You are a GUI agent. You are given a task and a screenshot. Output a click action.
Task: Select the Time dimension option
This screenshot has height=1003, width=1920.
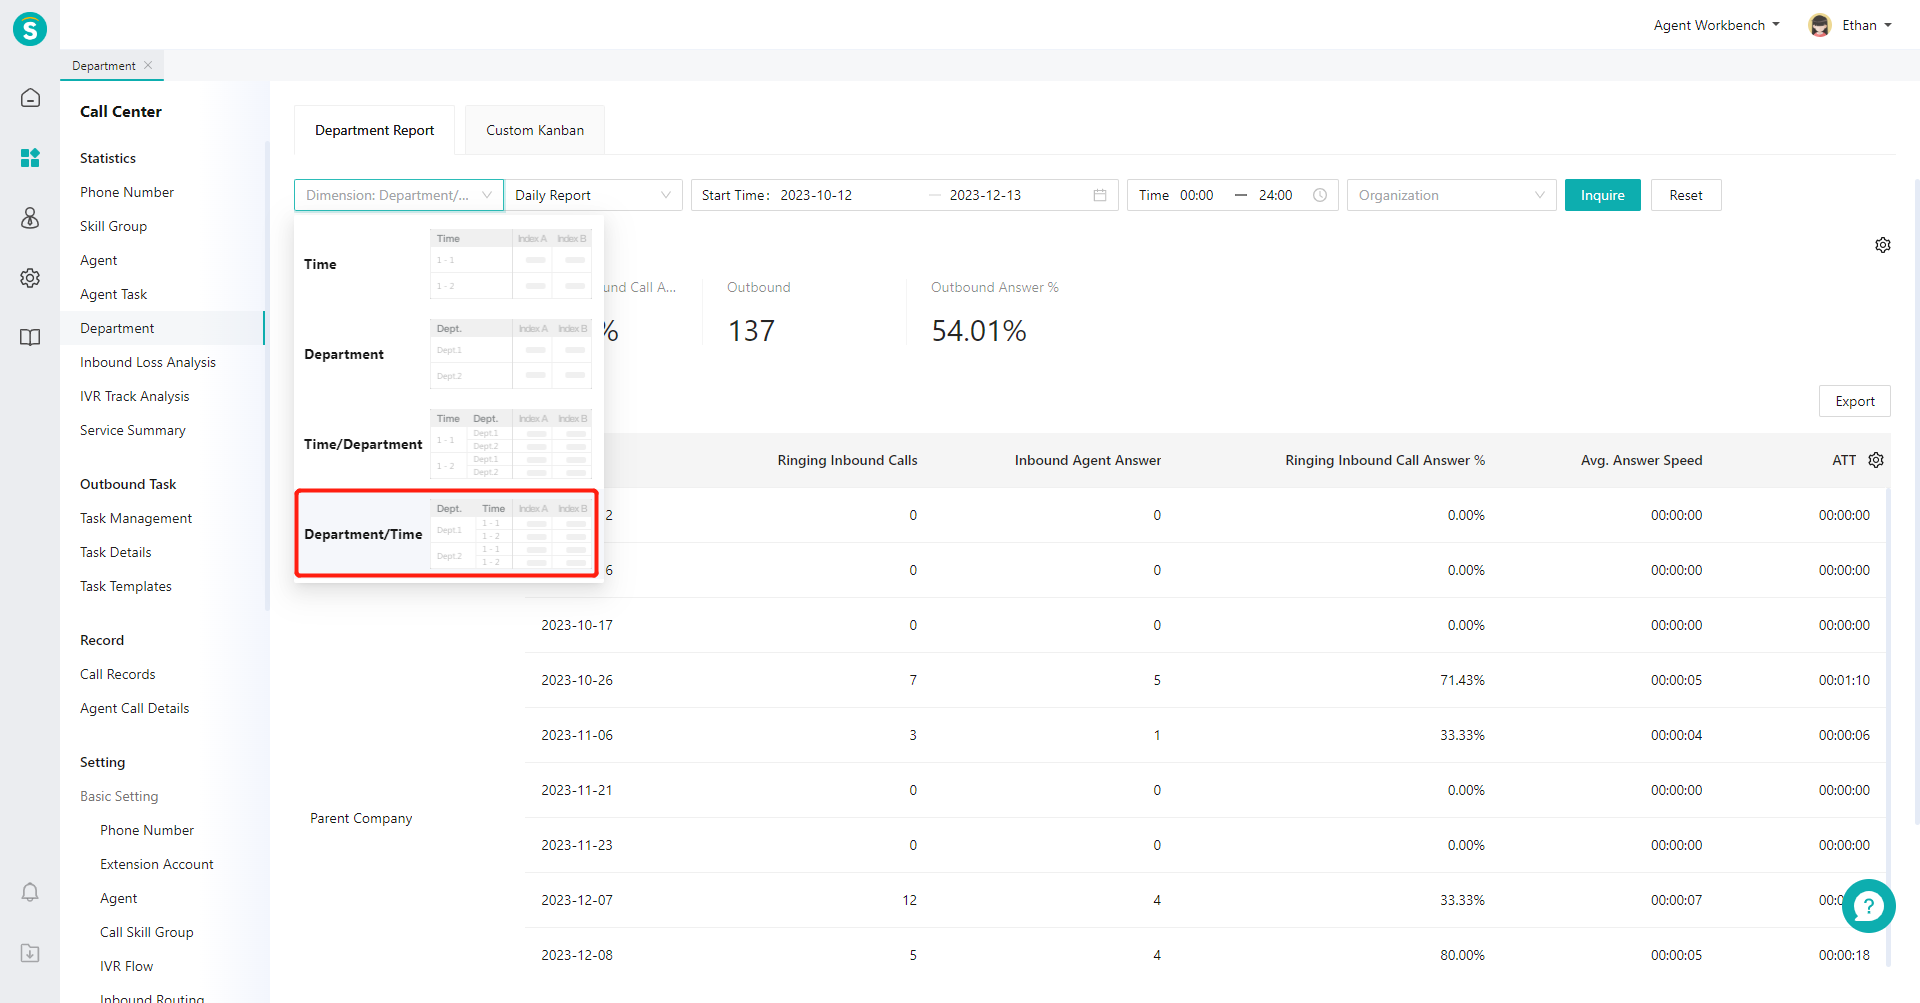(x=447, y=264)
